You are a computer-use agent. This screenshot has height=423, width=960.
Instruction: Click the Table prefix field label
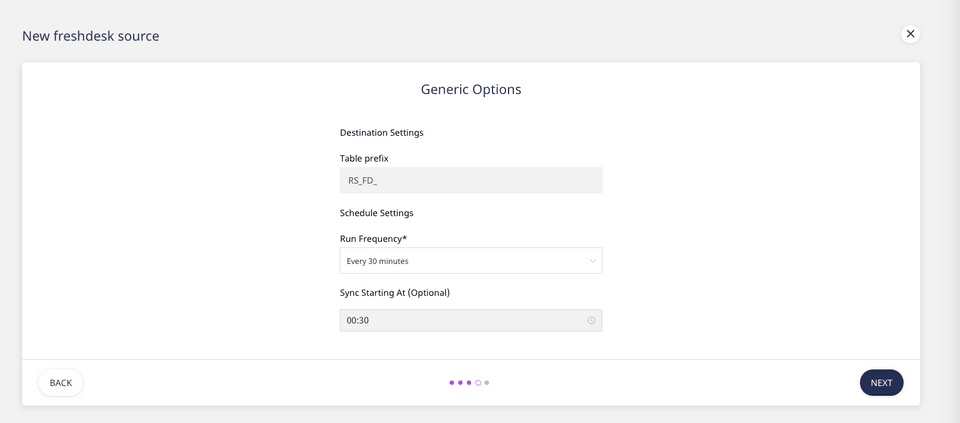click(x=364, y=158)
